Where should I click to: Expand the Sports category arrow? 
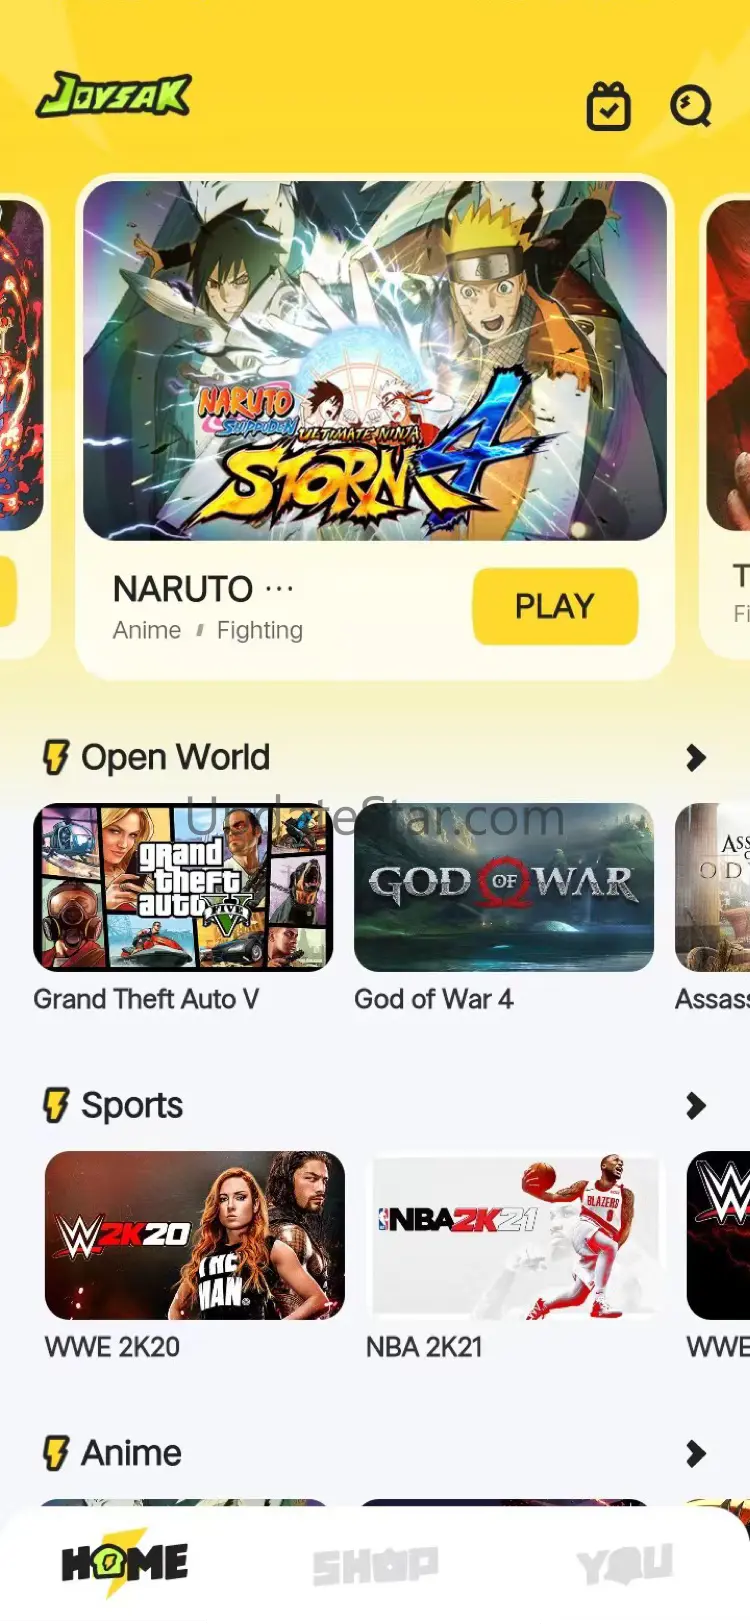point(696,1106)
